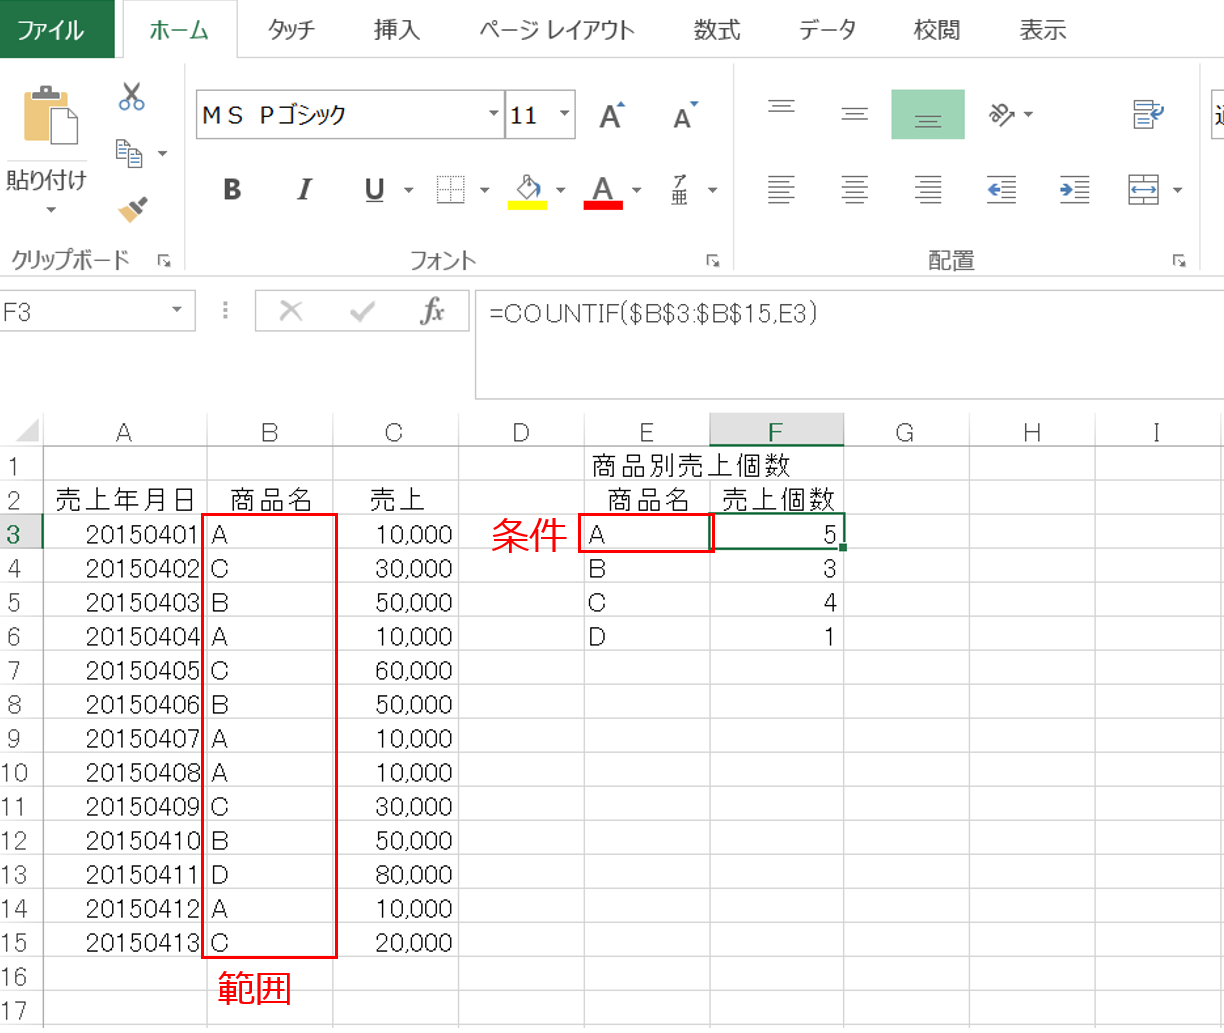Toggle bottom vertical alignment

coord(927,115)
